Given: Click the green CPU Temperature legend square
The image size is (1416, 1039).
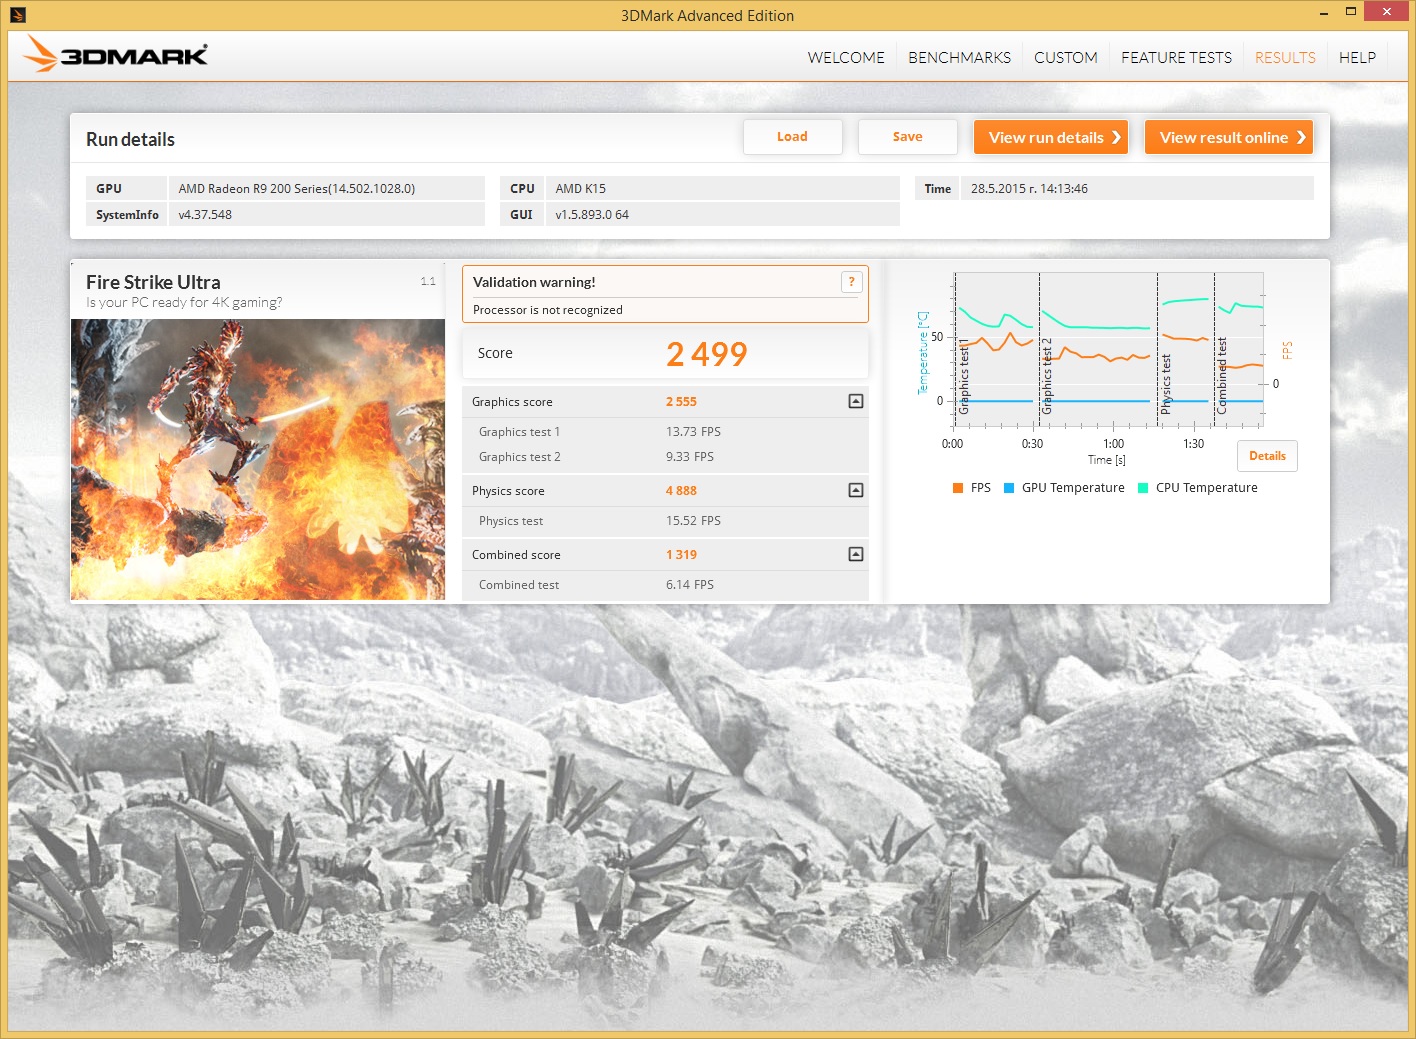Looking at the screenshot, I should pos(1143,488).
